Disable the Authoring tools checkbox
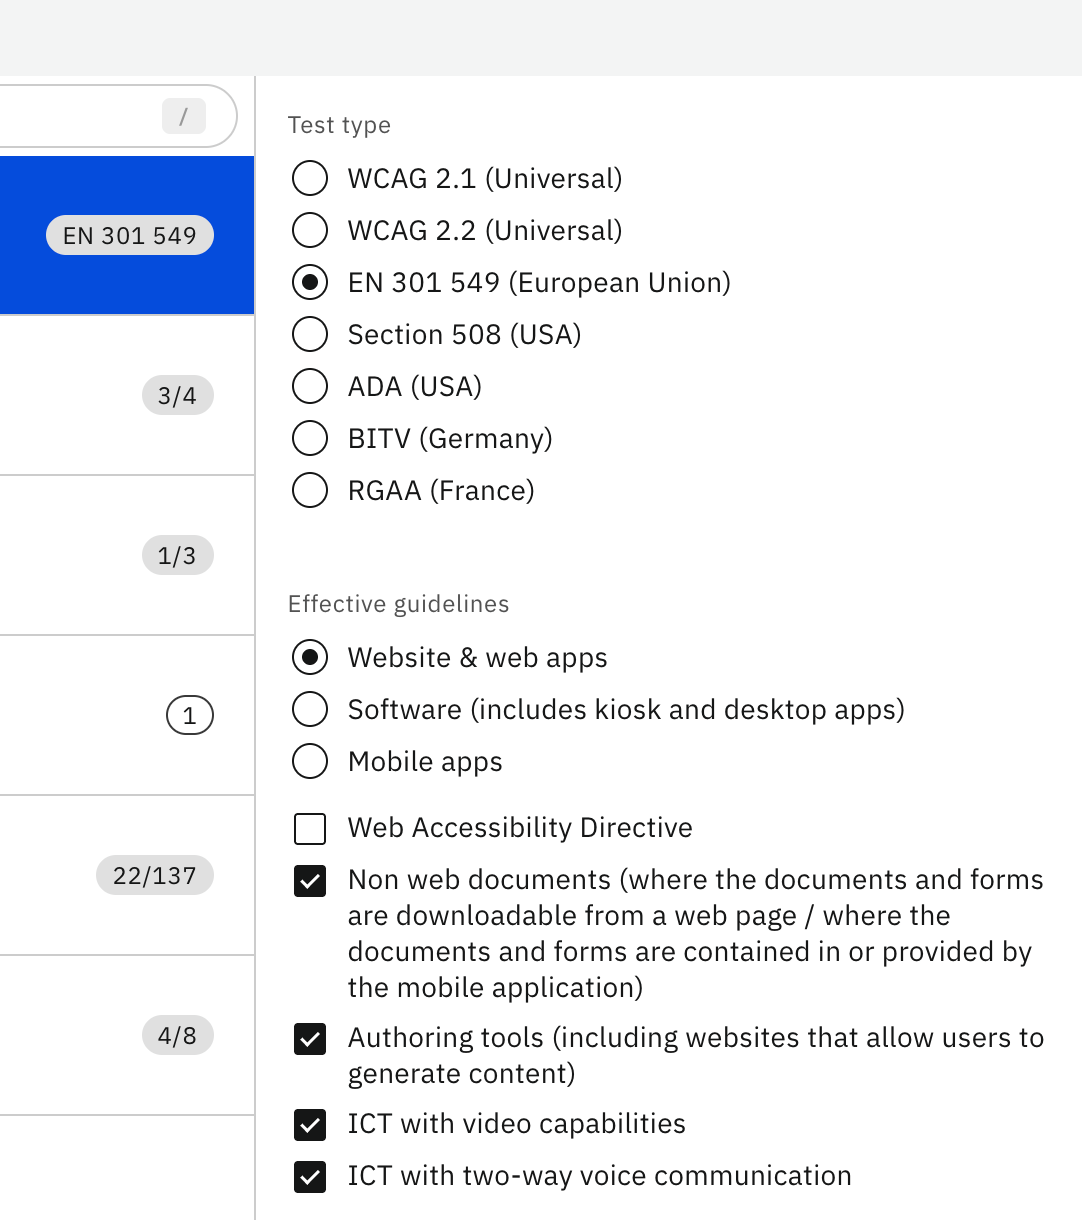The height and width of the screenshot is (1220, 1082). pyautogui.click(x=310, y=1039)
